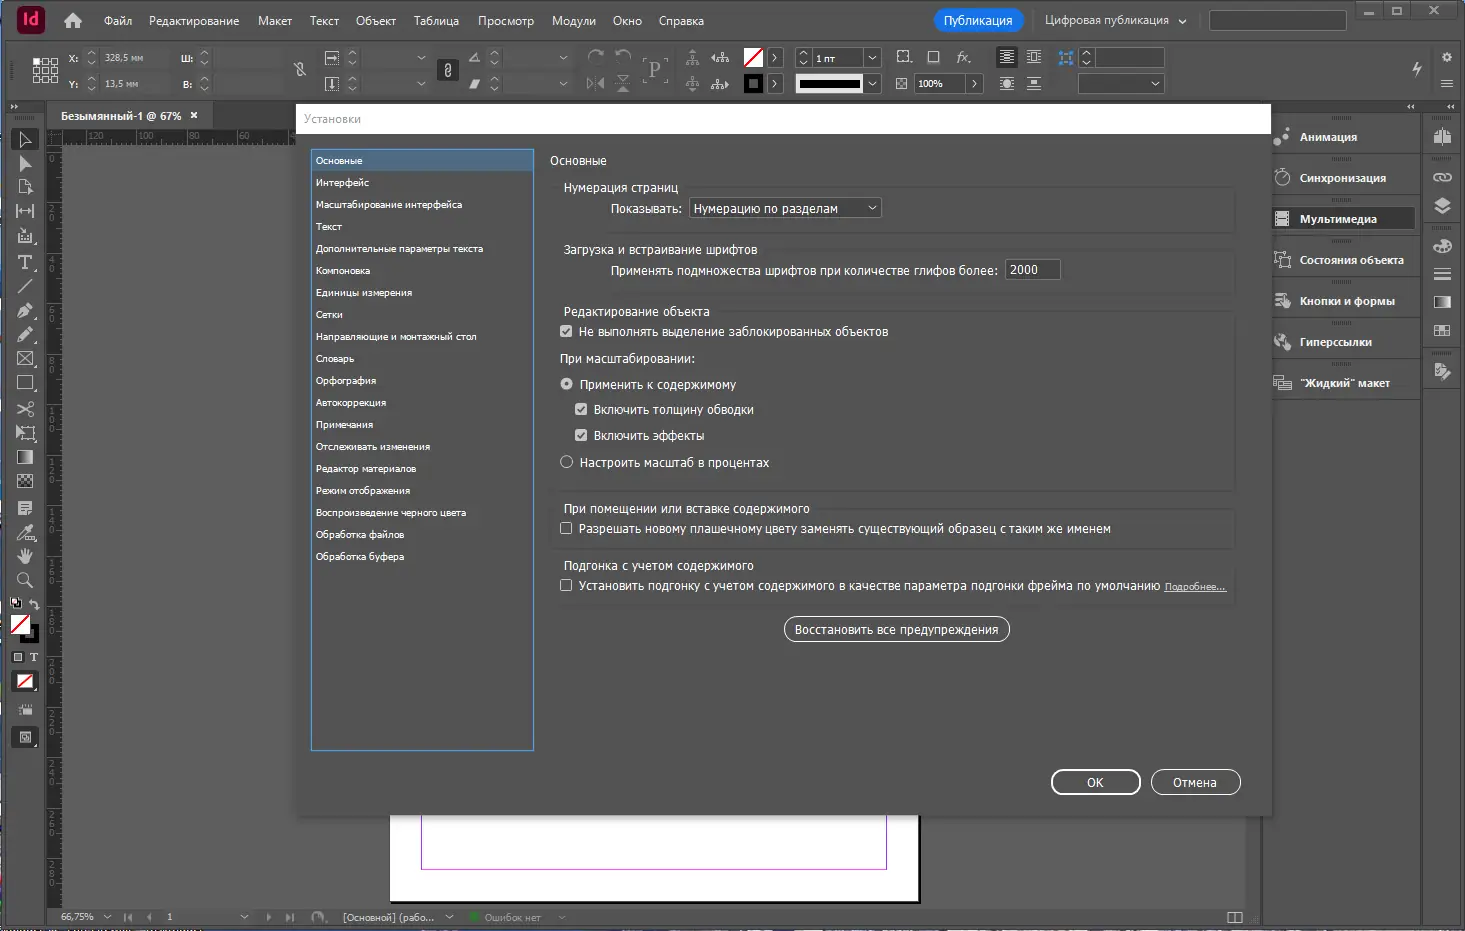
Task: Open the Синхронизация panel
Action: coord(1345,178)
